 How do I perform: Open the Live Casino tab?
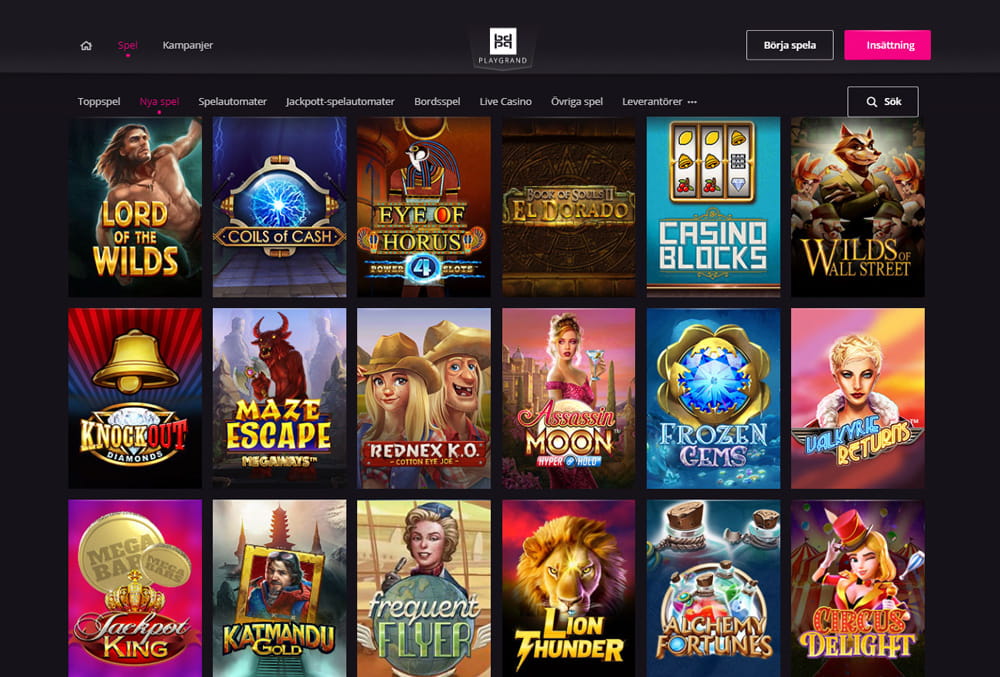coord(506,101)
